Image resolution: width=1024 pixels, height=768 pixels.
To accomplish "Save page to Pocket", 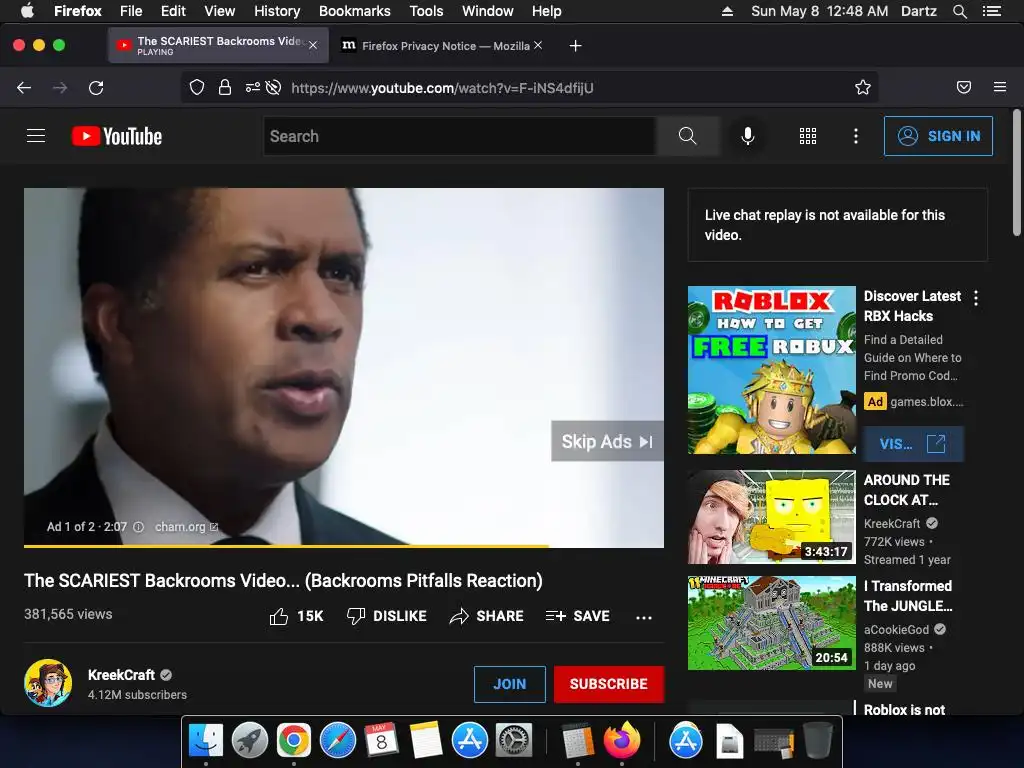I will 964,88.
